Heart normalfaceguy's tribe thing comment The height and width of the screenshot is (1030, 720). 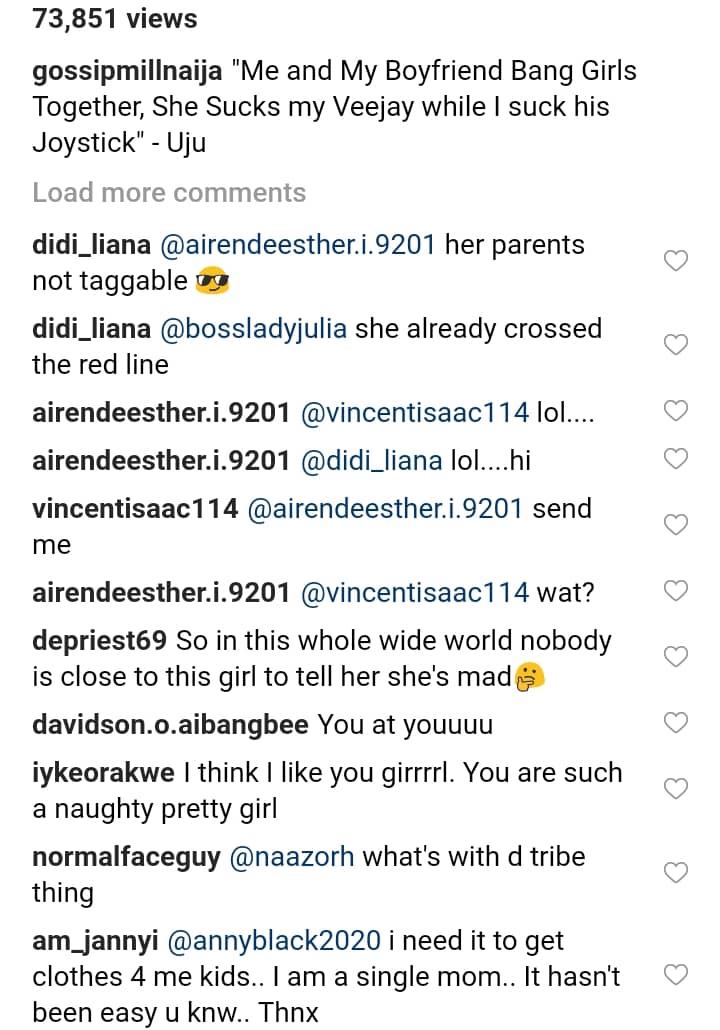[676, 873]
